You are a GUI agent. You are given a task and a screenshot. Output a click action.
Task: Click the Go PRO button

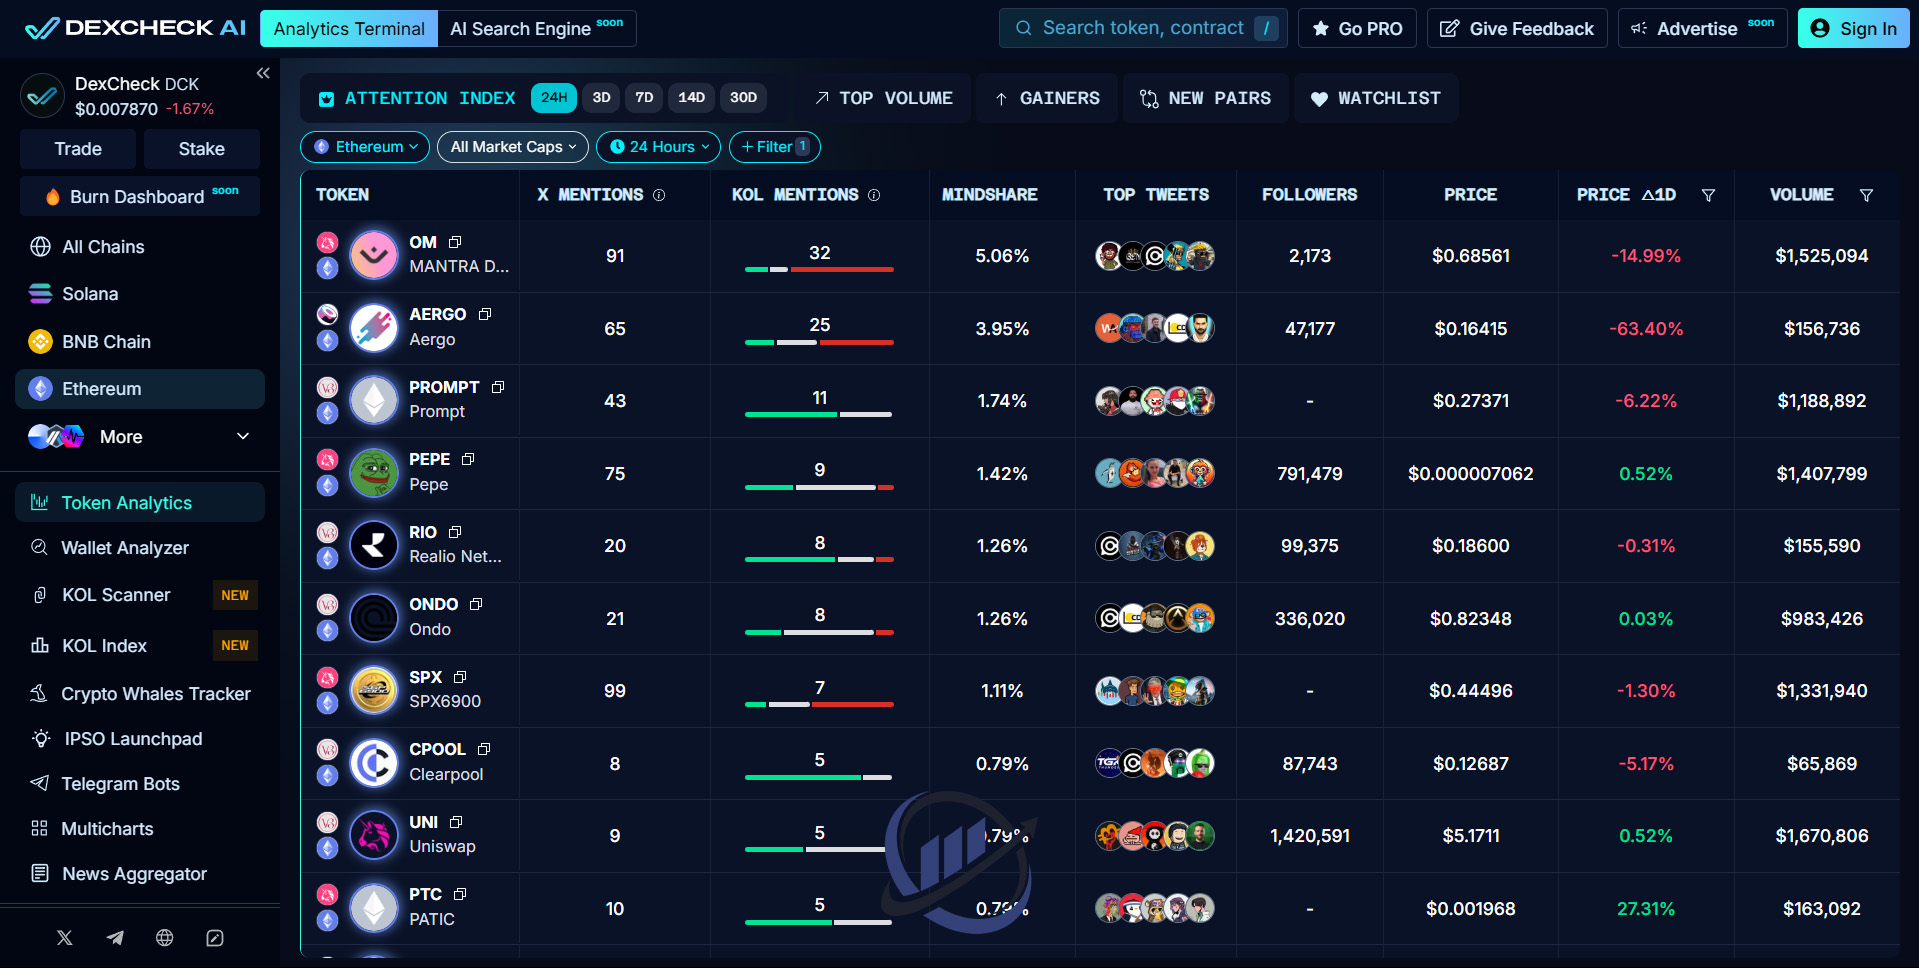[1357, 28]
